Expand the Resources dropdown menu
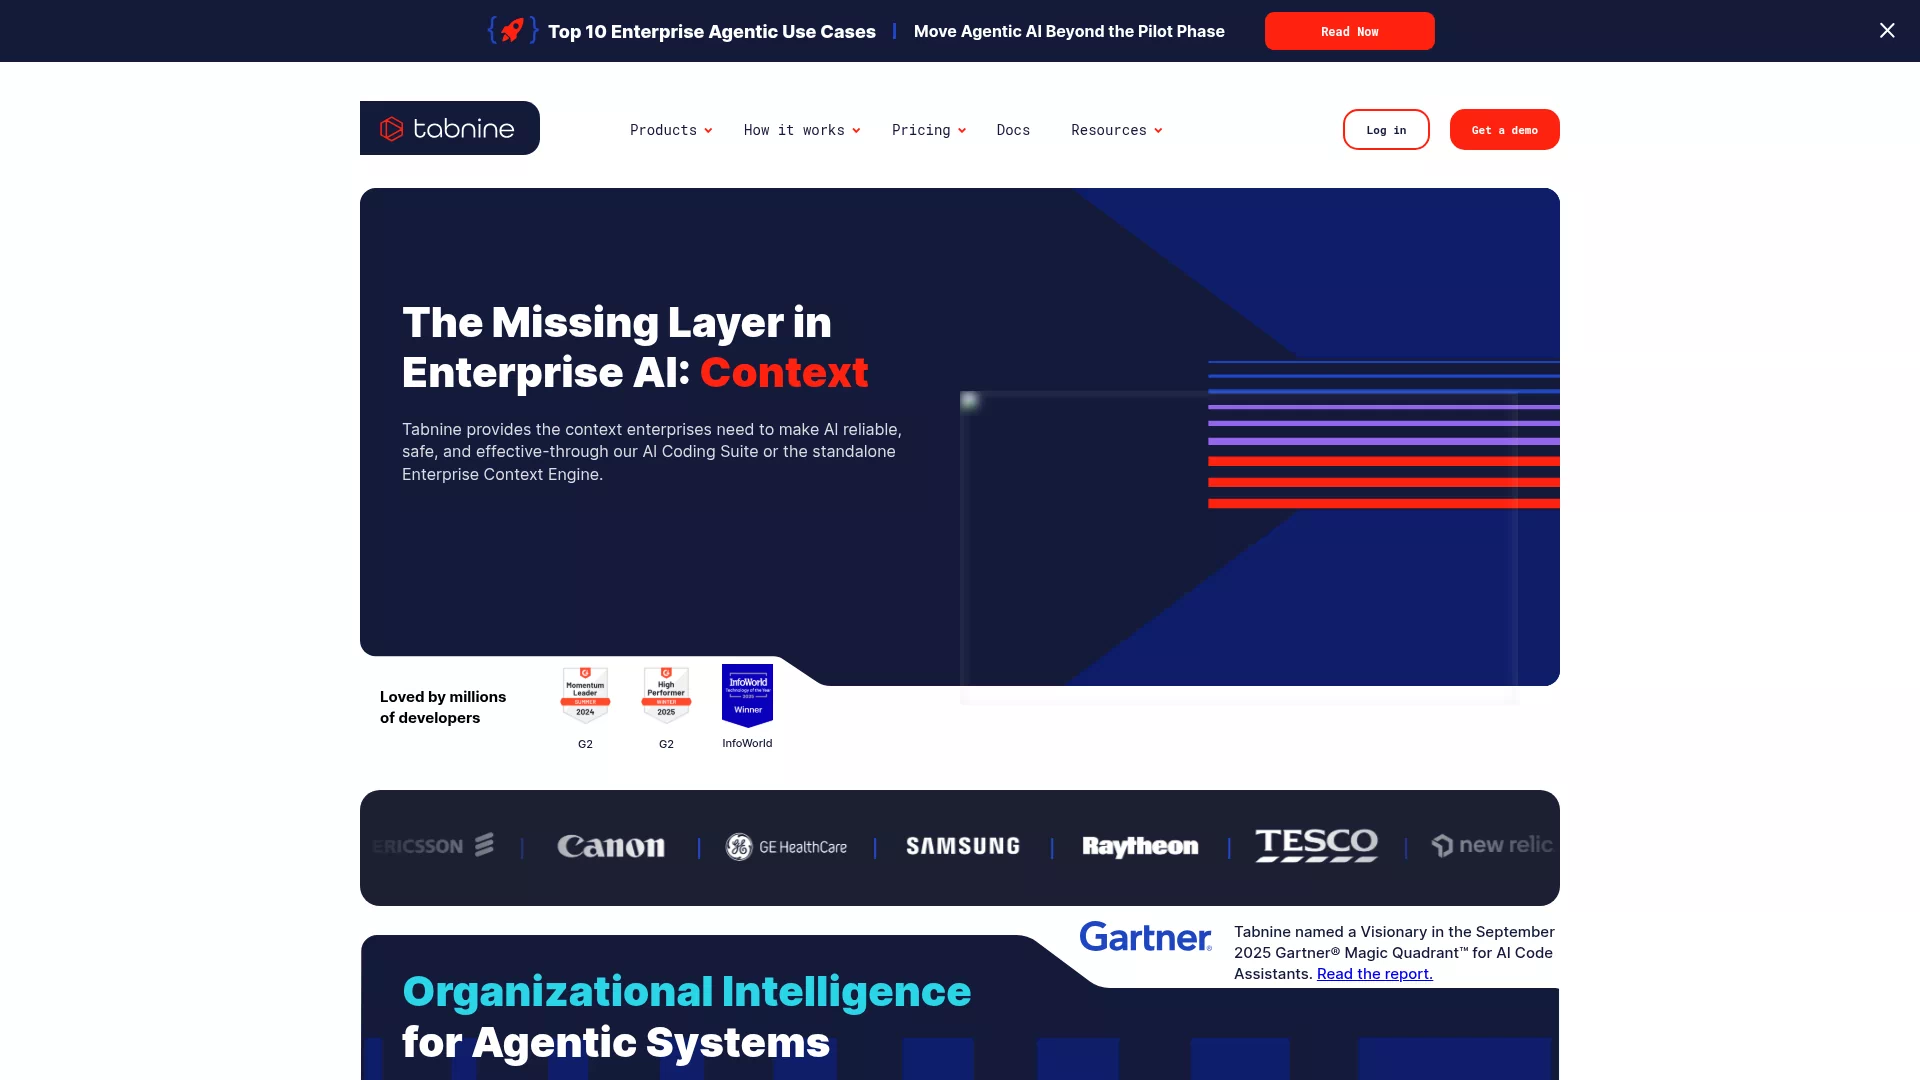 tap(1117, 130)
